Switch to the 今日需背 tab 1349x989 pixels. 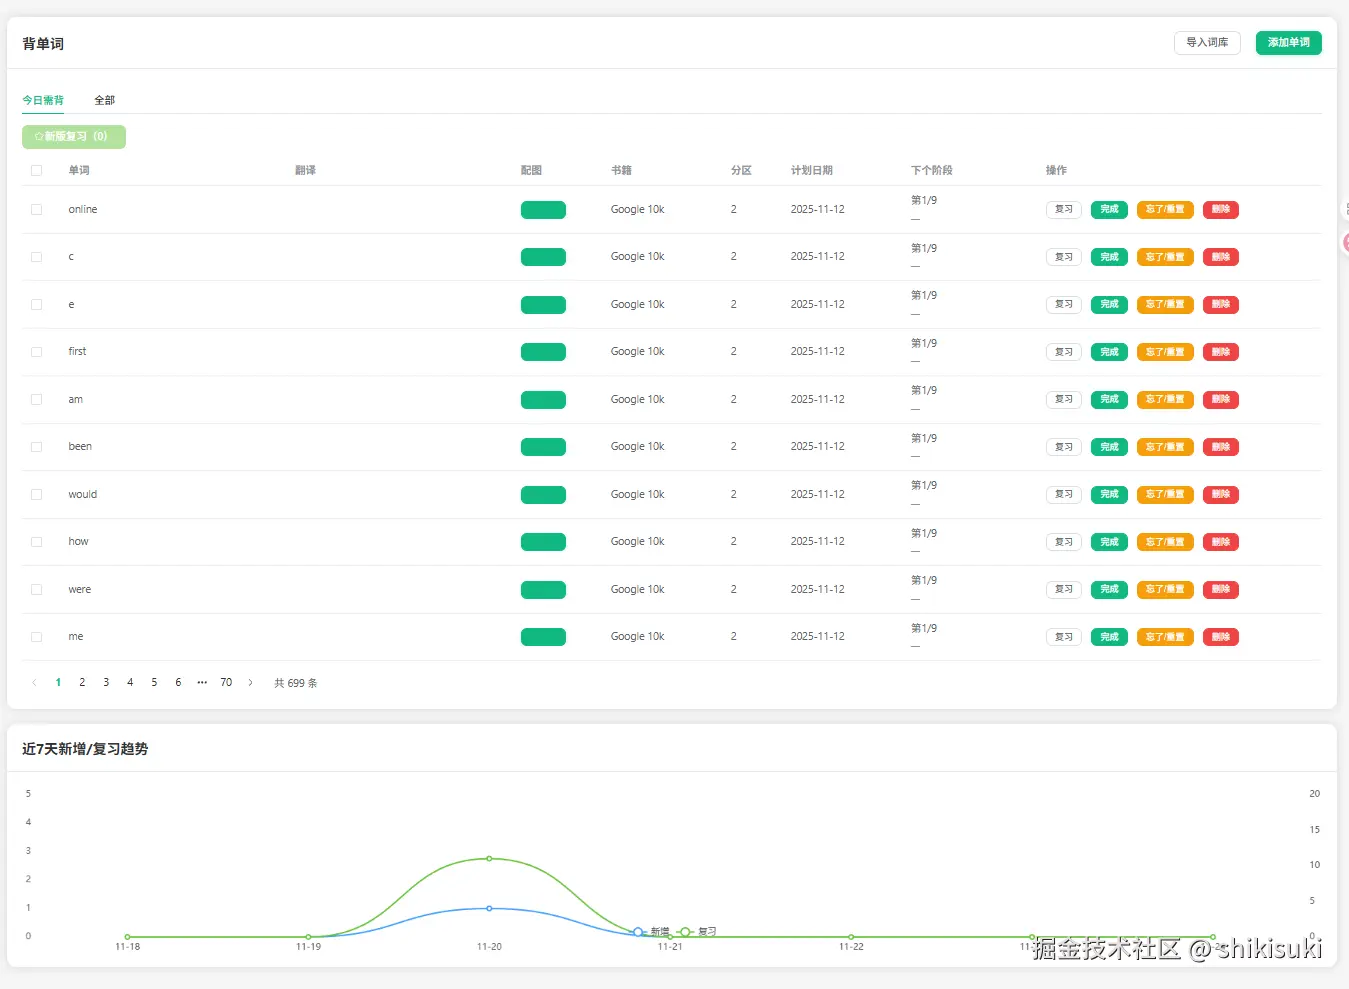42,100
